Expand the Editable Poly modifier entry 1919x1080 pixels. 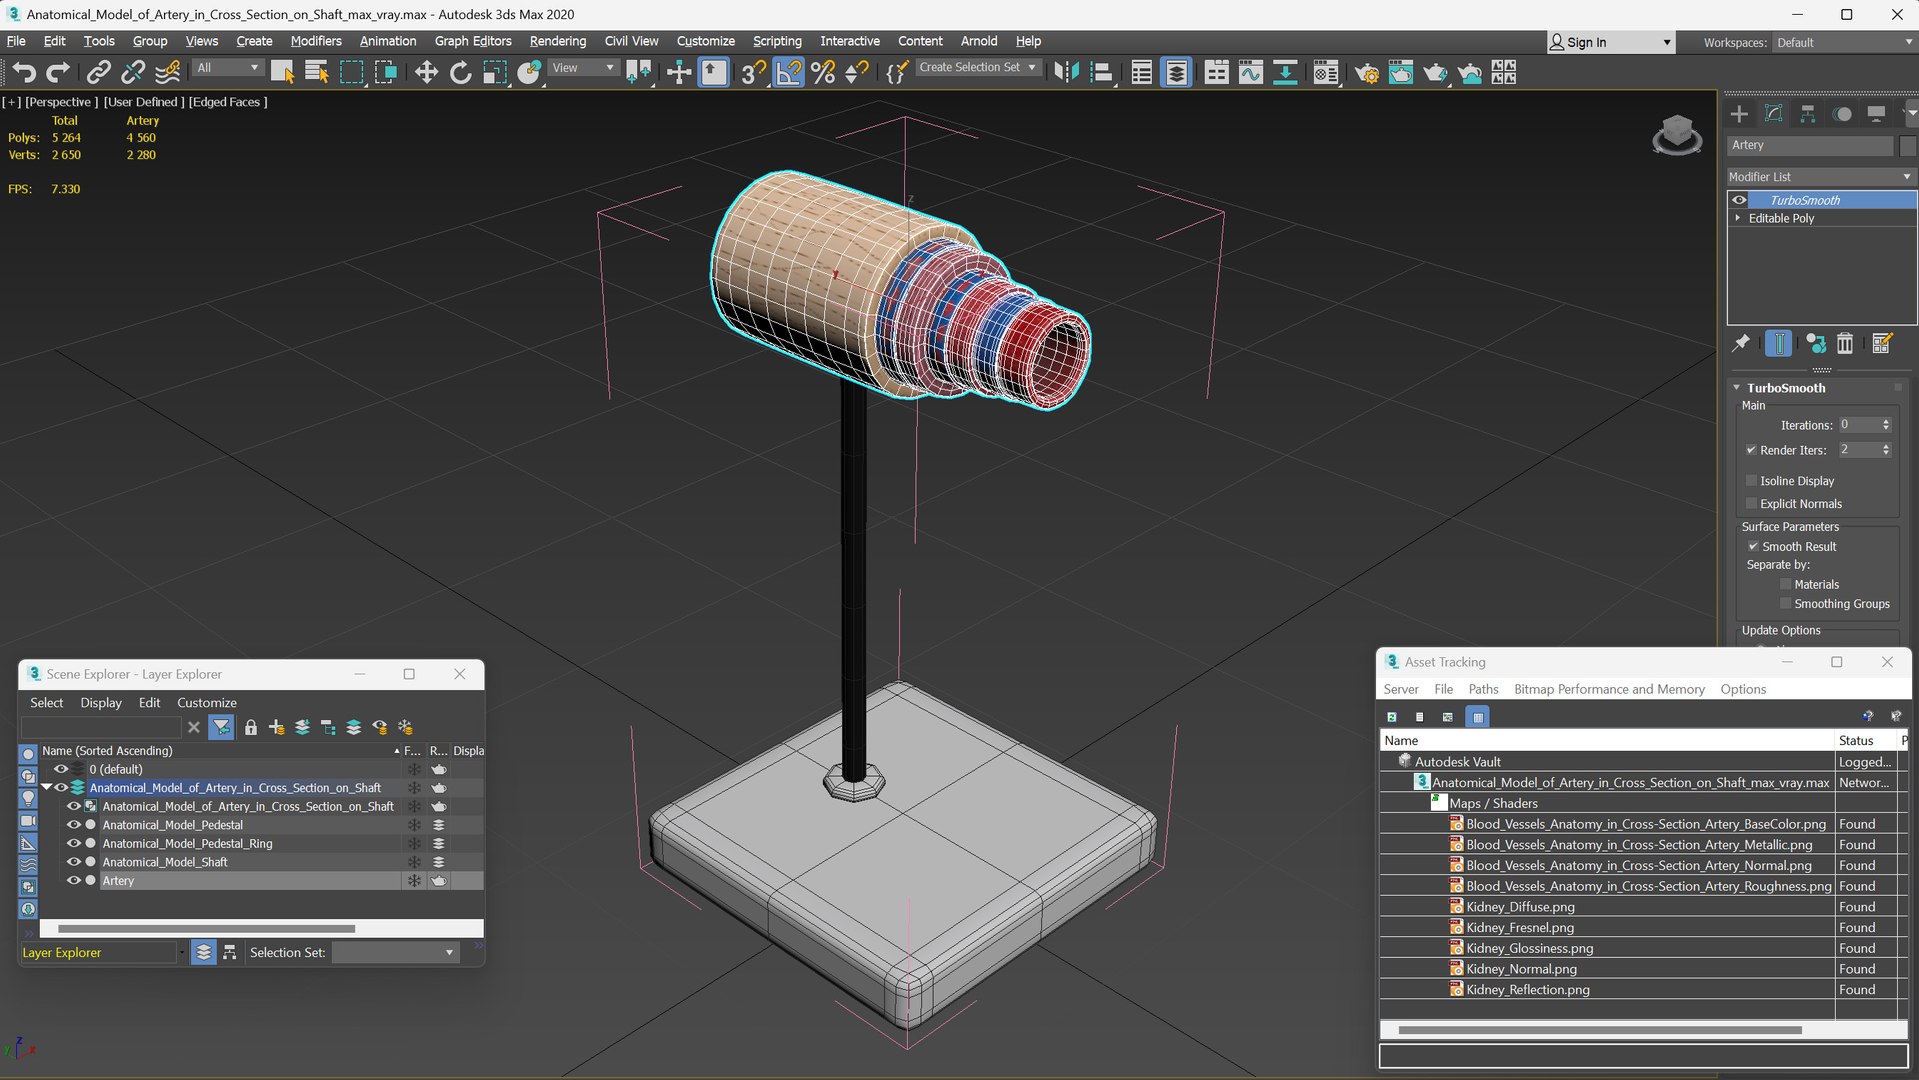tap(1738, 218)
